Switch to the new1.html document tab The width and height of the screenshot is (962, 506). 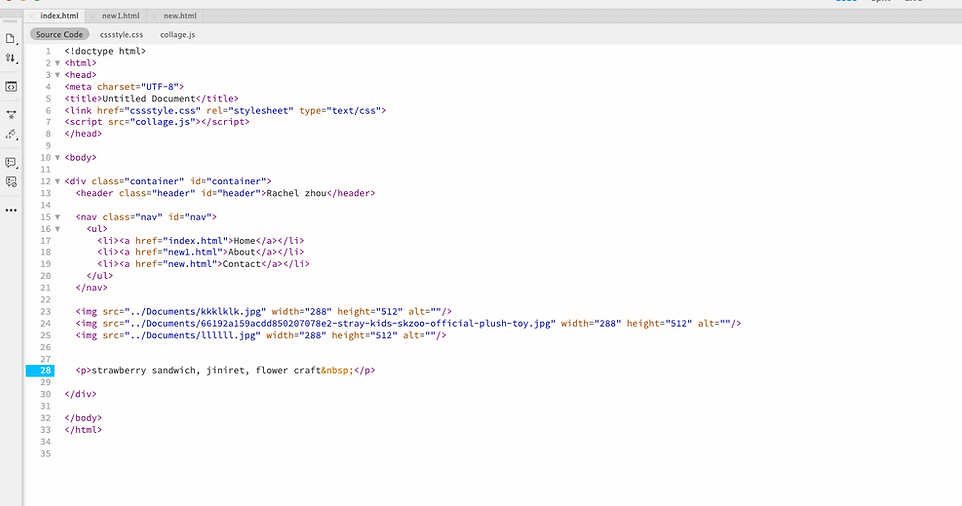pyautogui.click(x=120, y=16)
